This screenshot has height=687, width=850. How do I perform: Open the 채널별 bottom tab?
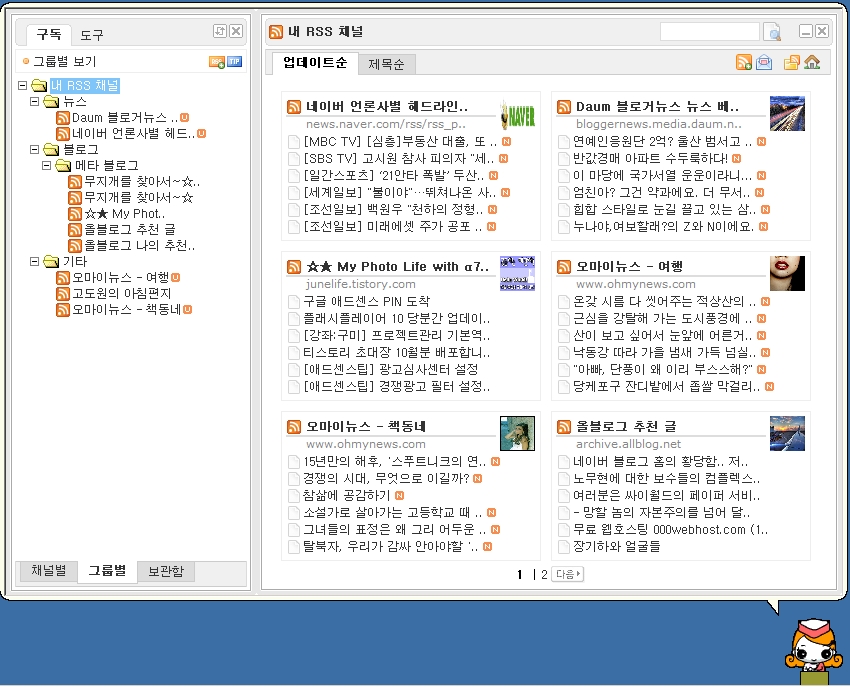pyautogui.click(x=49, y=571)
